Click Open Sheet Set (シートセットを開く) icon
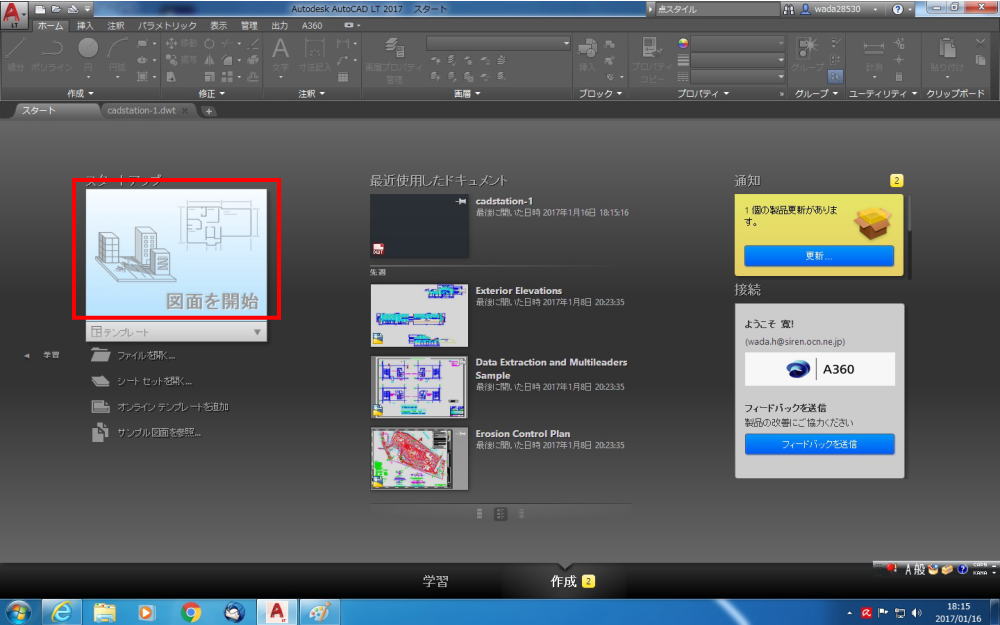 coord(100,381)
